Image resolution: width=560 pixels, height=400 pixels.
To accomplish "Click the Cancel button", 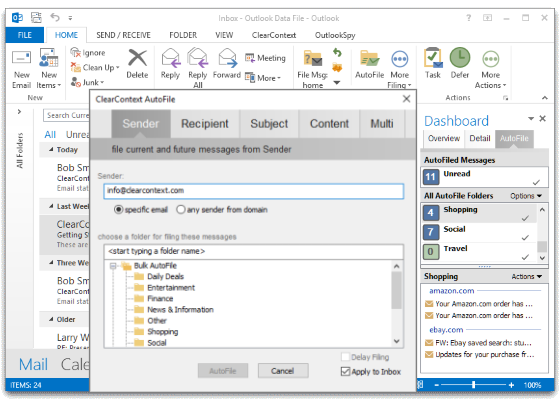I will pyautogui.click(x=282, y=371).
